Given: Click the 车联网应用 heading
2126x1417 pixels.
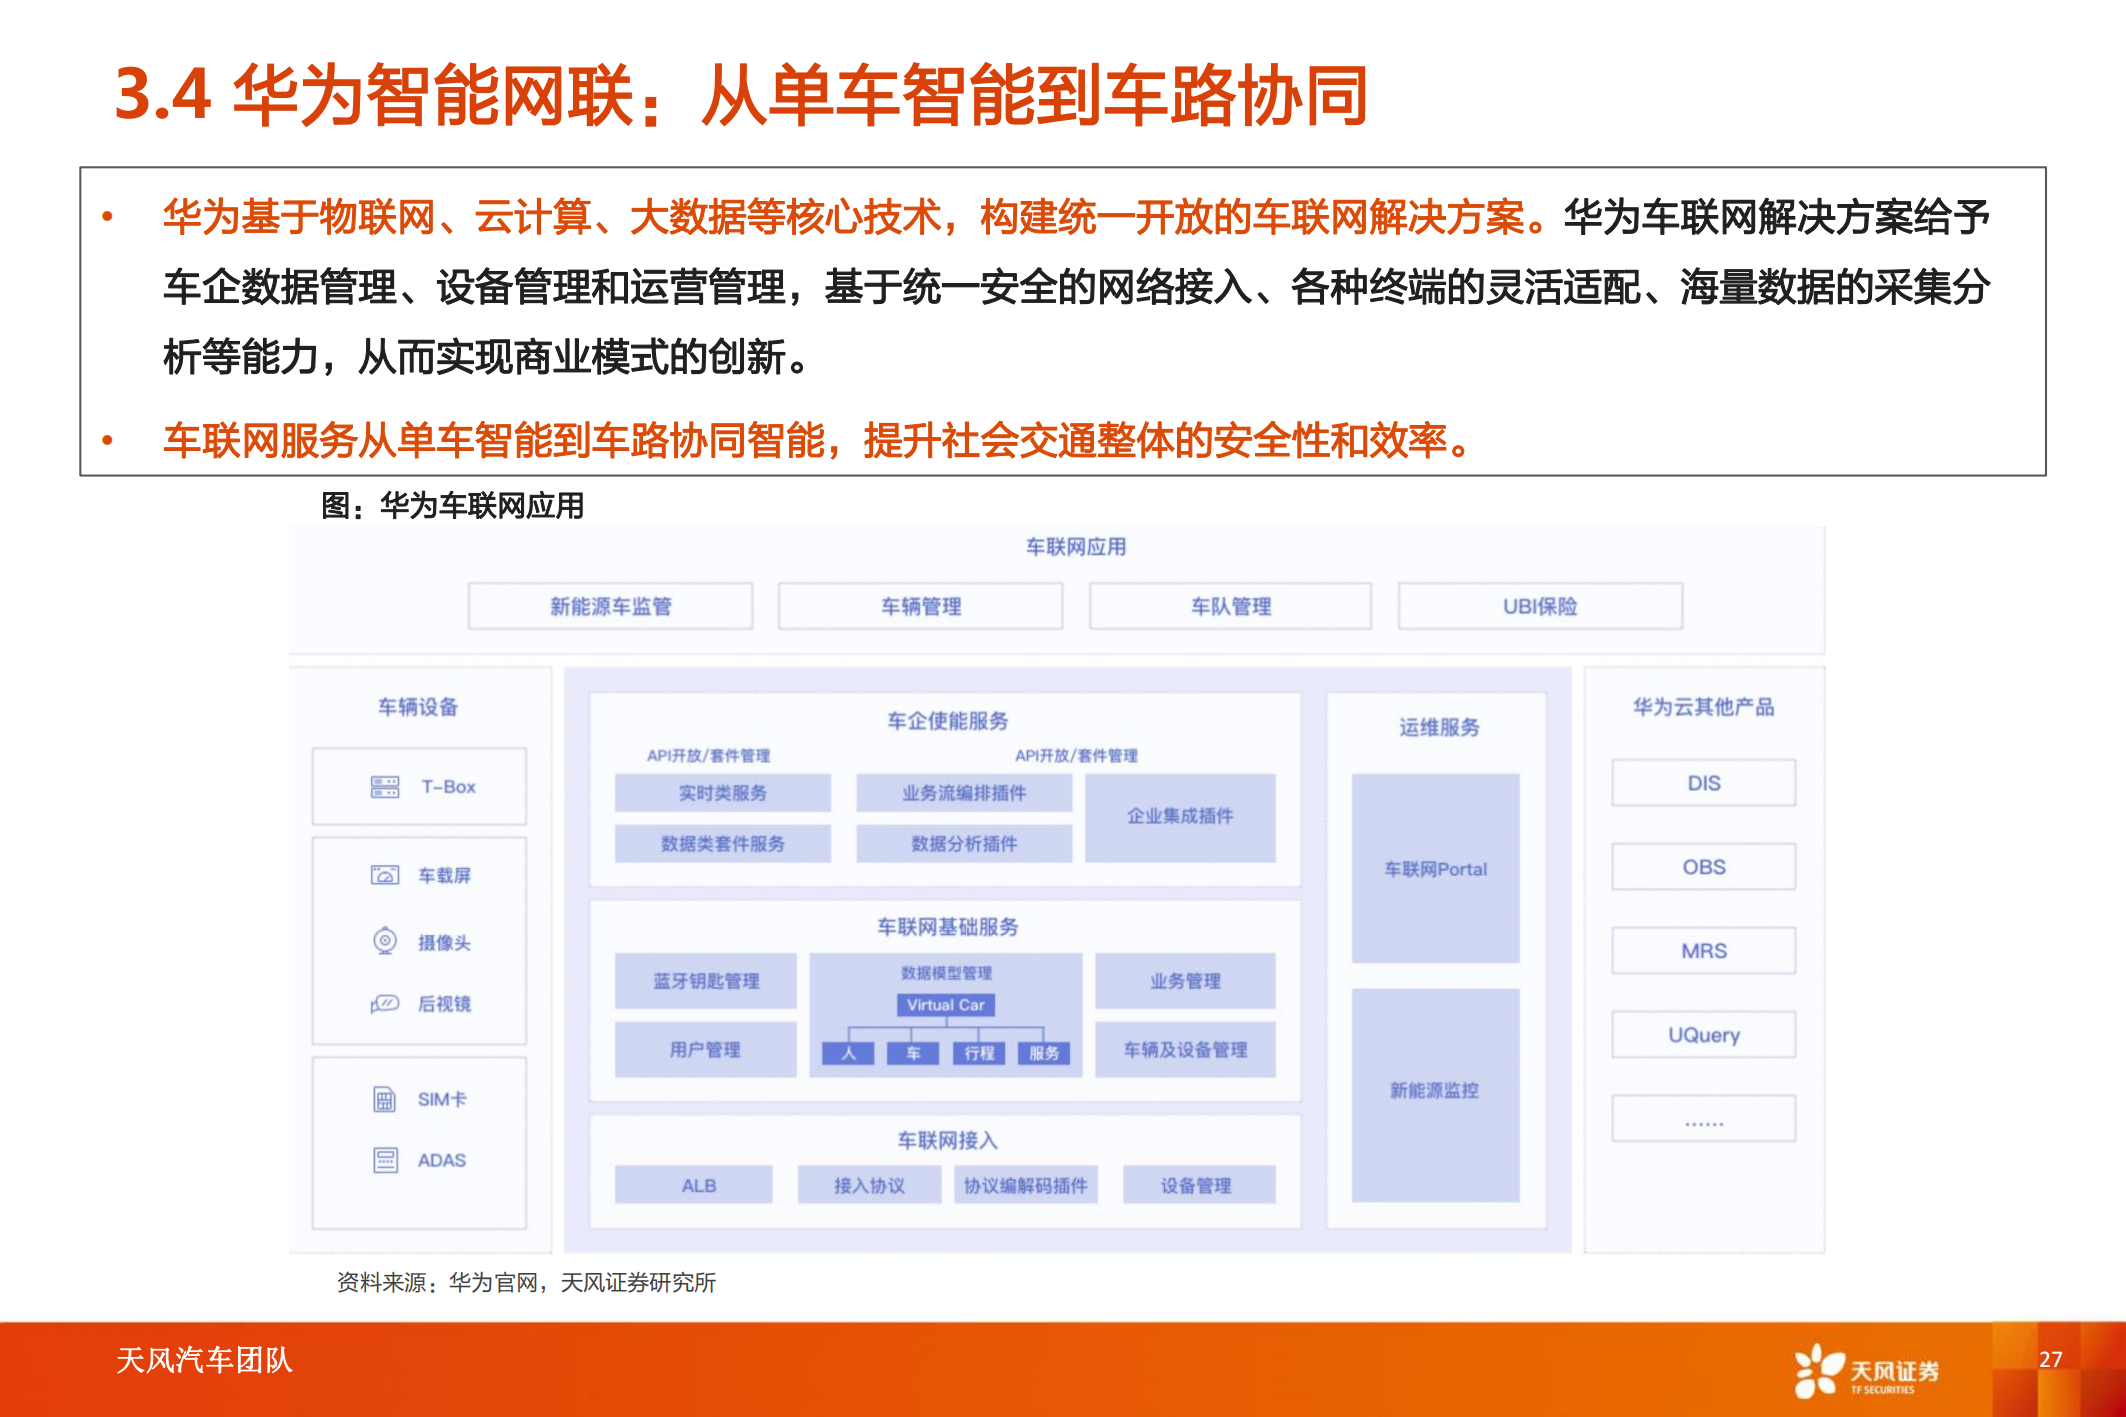Looking at the screenshot, I should (x=1076, y=547).
